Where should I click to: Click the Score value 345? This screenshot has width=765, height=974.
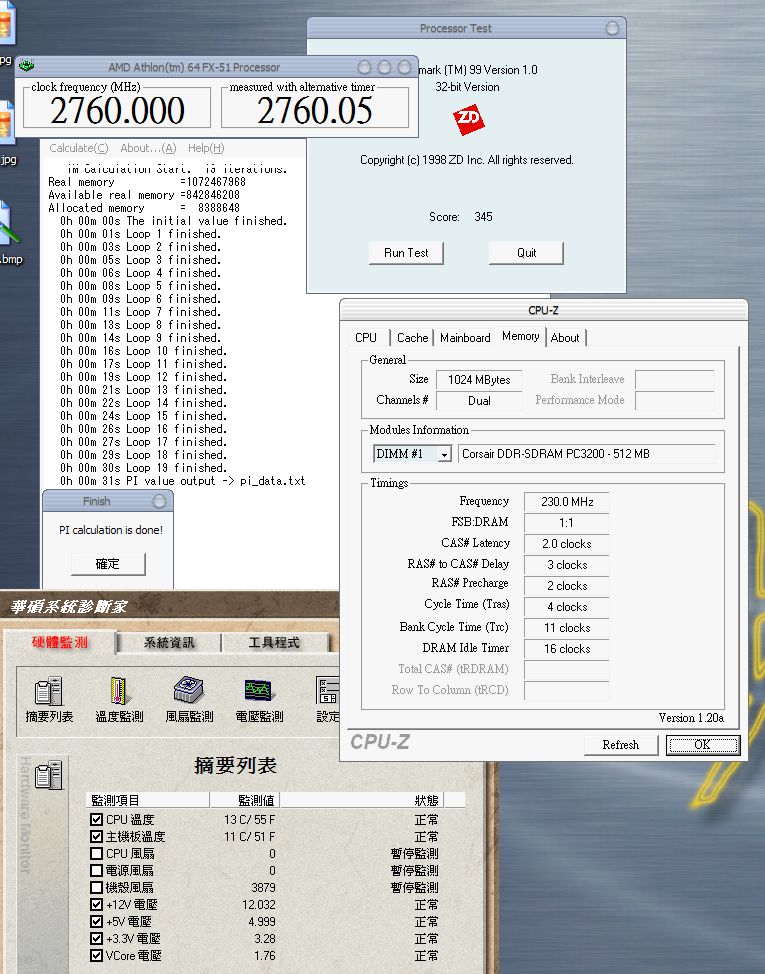click(483, 217)
